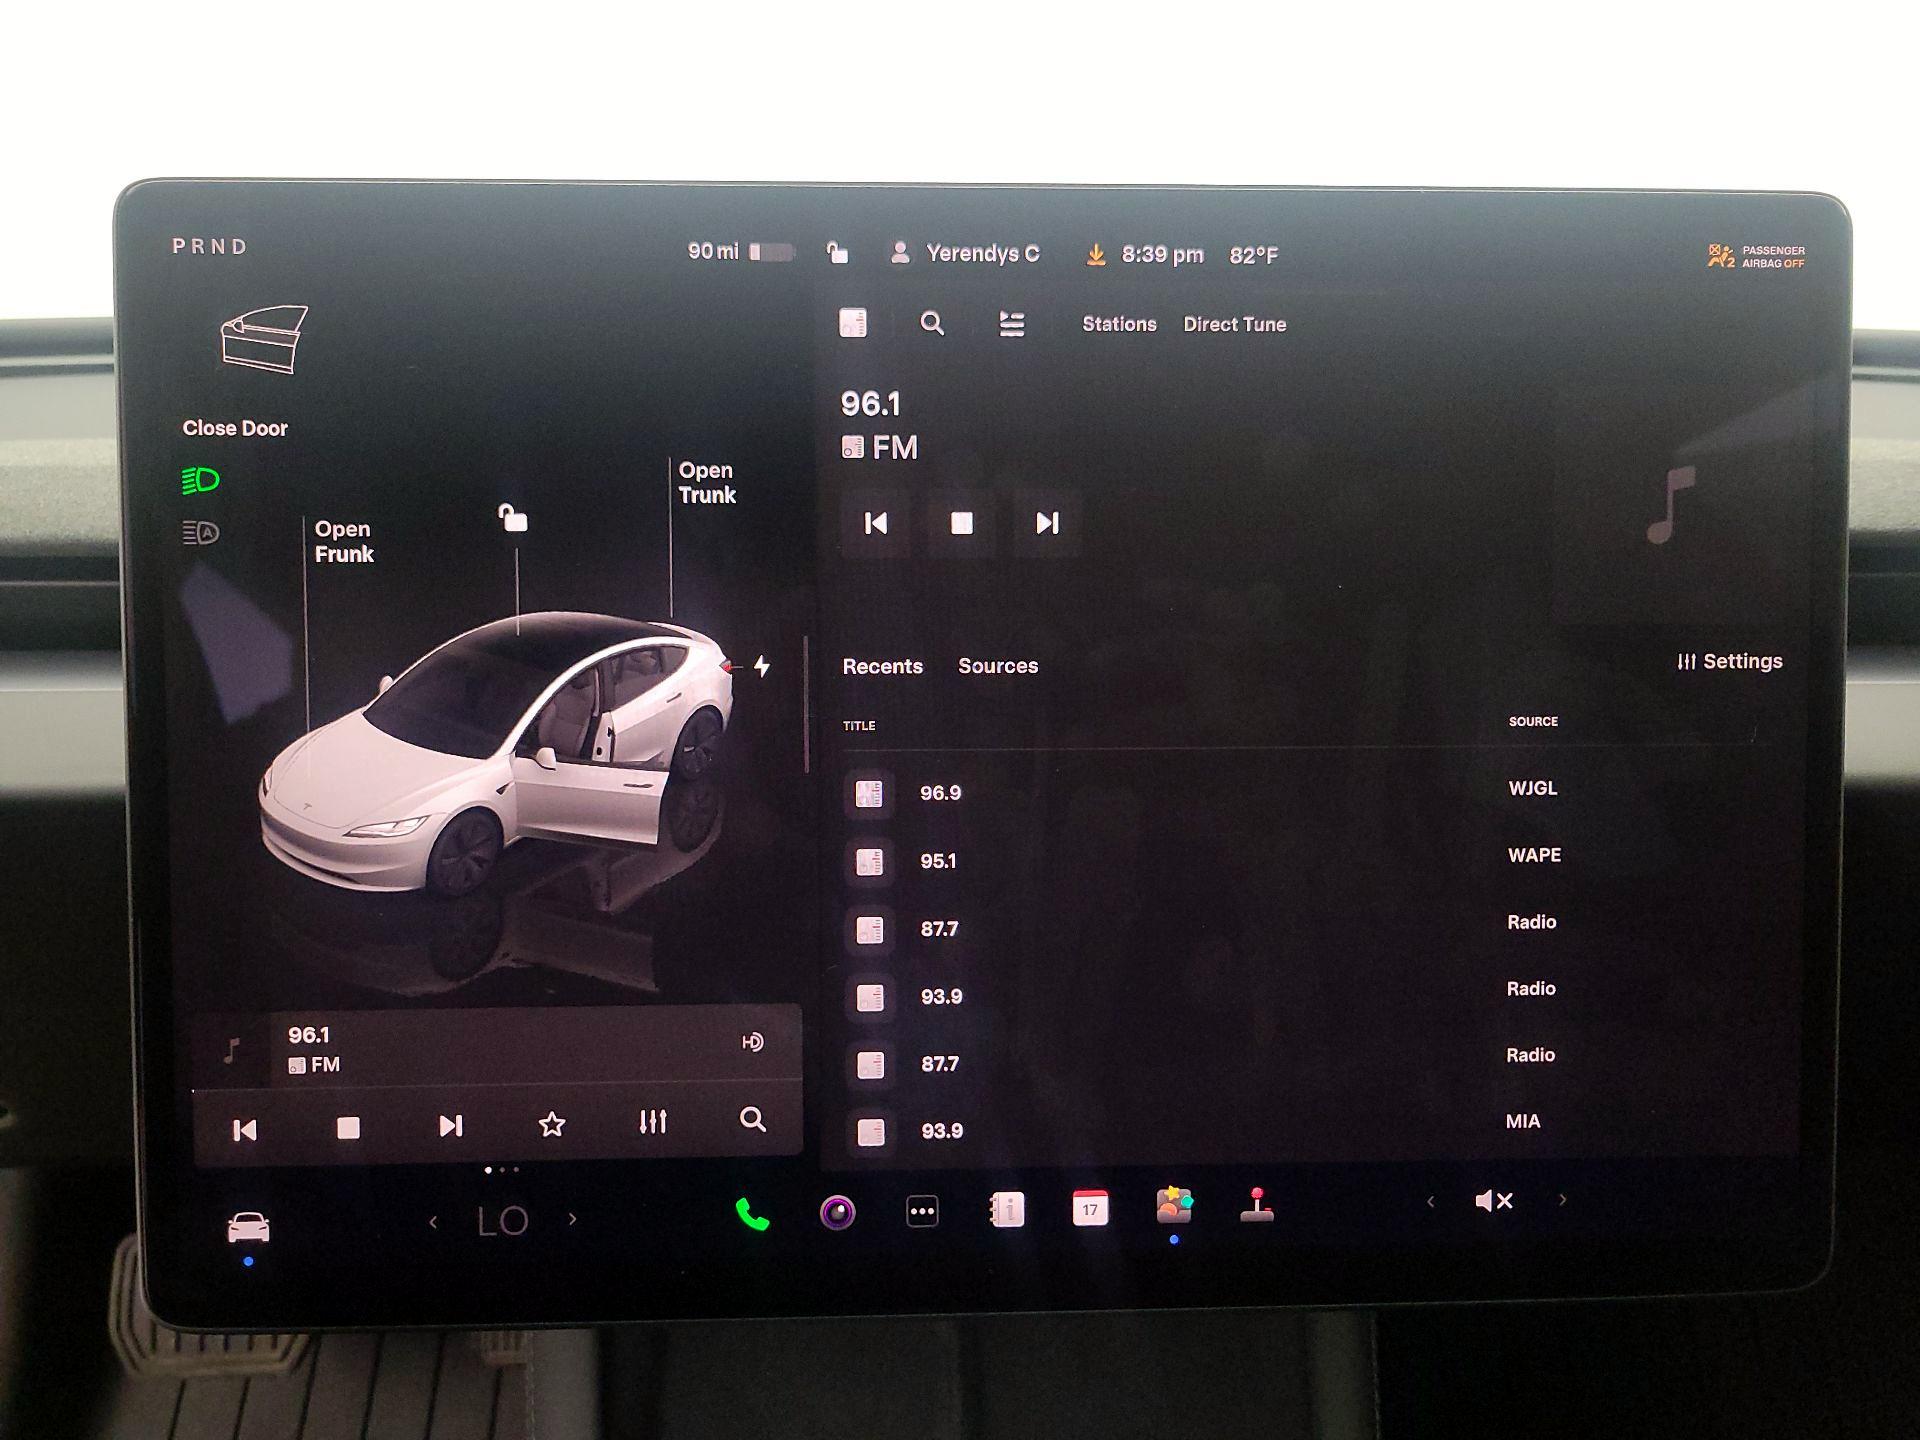Unmute the speaker volume icon
The height and width of the screenshot is (1440, 1920).
click(x=1494, y=1201)
